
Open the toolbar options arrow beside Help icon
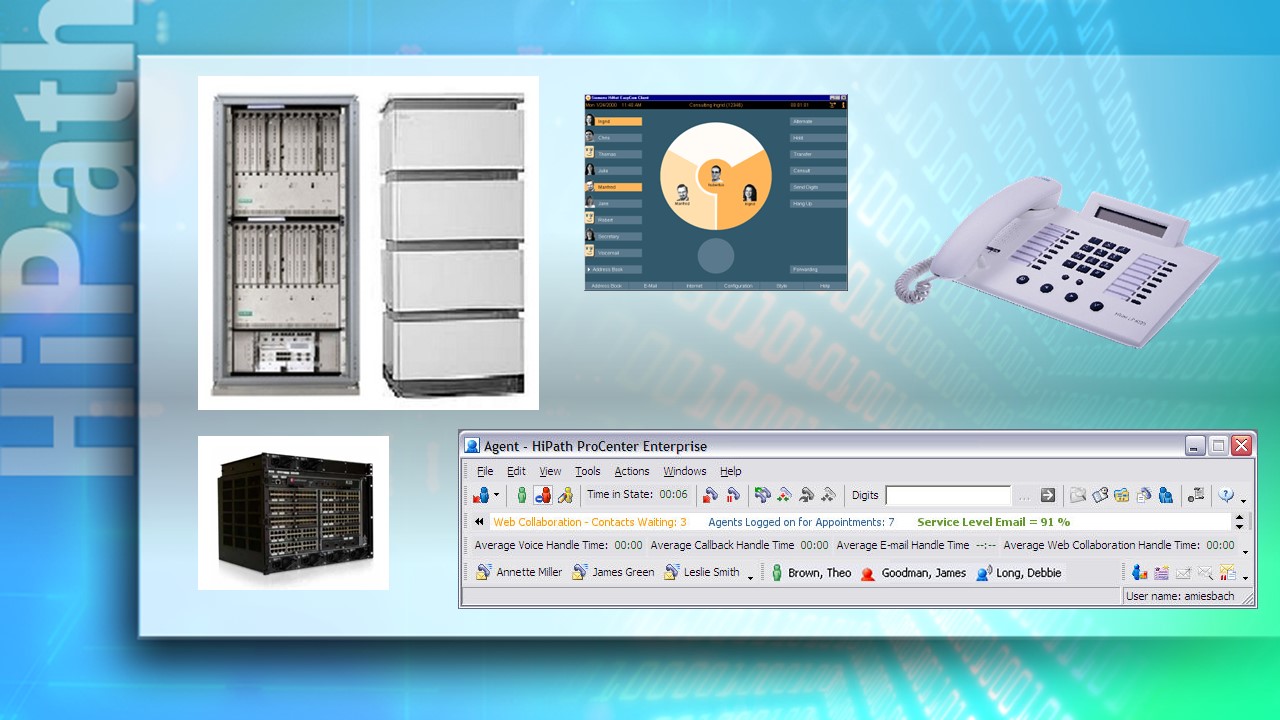(x=1244, y=499)
